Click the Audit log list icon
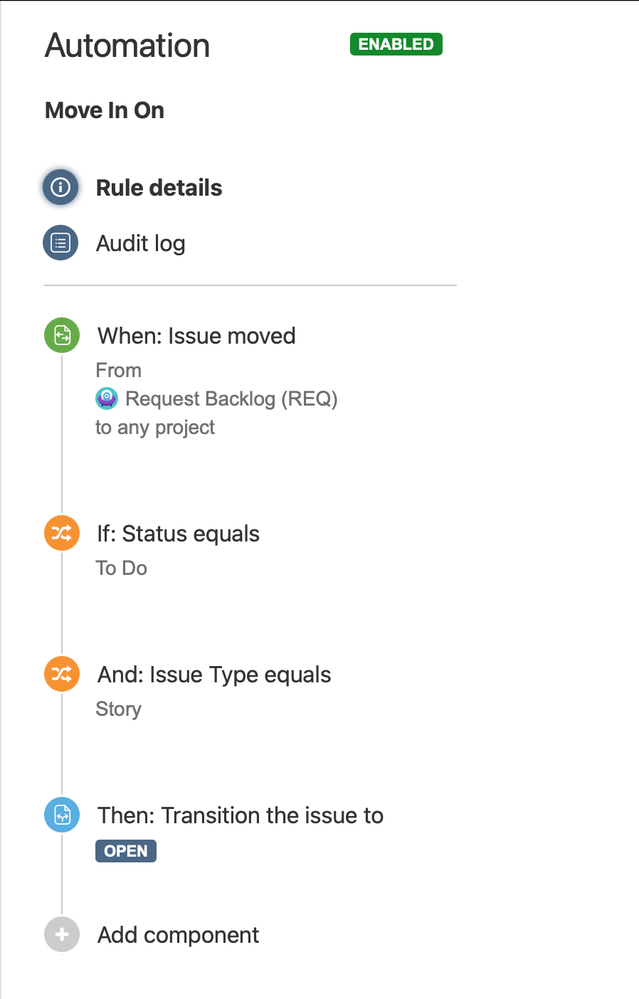 tap(61, 243)
